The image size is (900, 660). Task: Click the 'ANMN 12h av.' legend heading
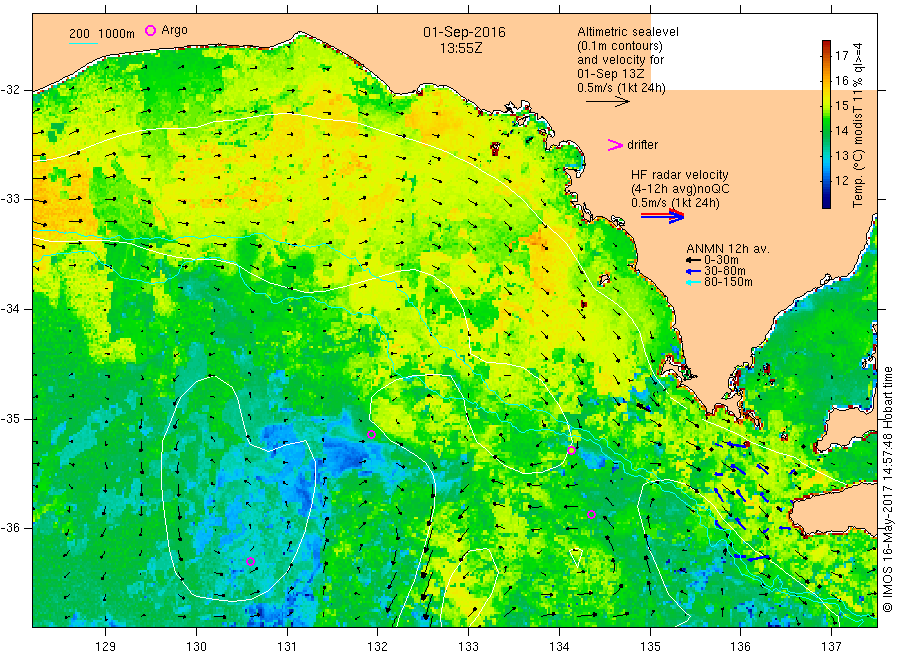(728, 249)
